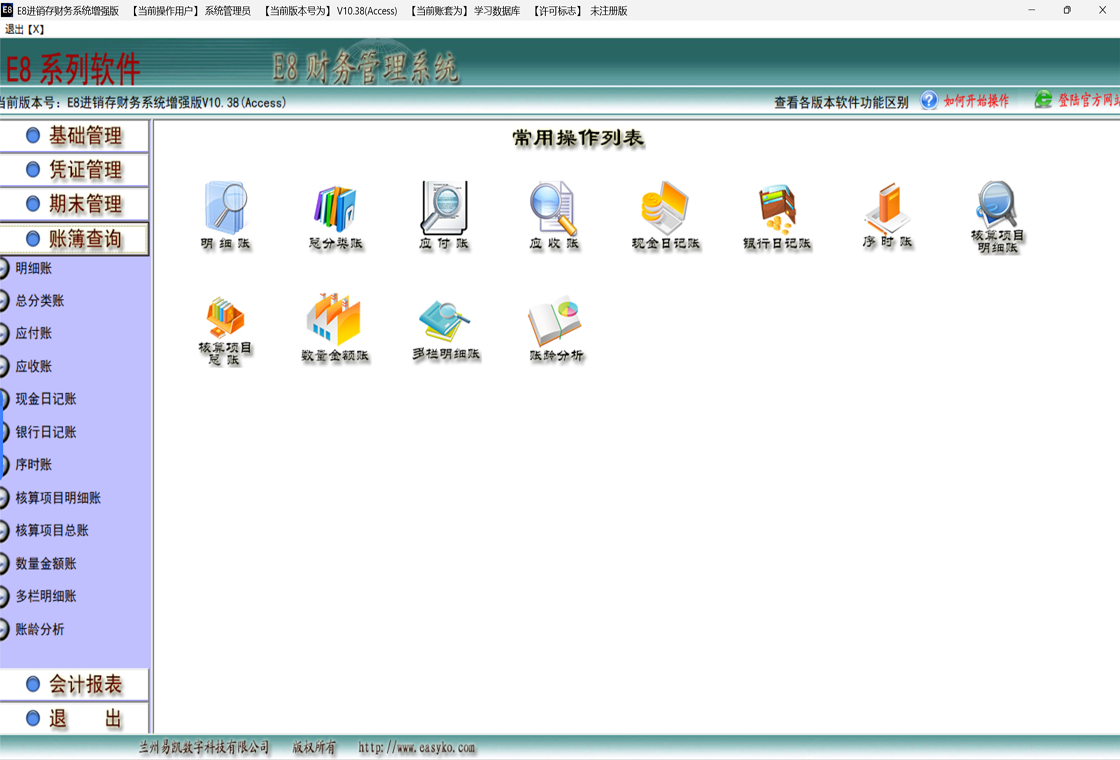1120x760 pixels.
Task: Click the http://www.easyko.com footer URL
Action: [x=417, y=748]
